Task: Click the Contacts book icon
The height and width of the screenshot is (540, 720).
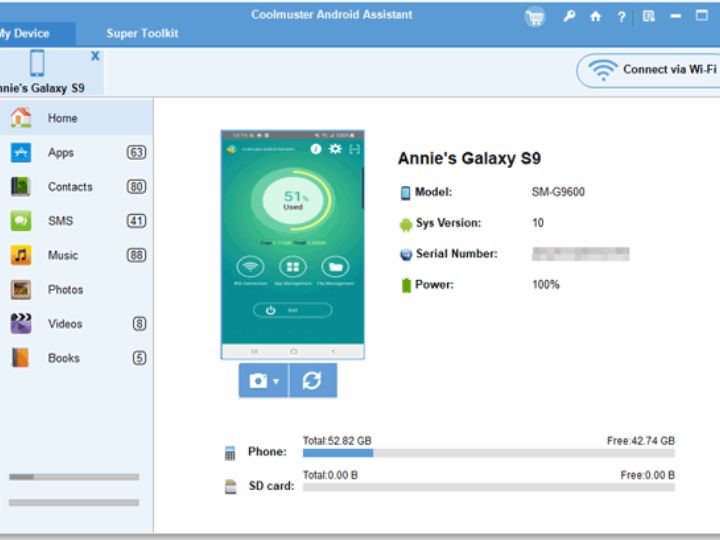Action: [21, 186]
